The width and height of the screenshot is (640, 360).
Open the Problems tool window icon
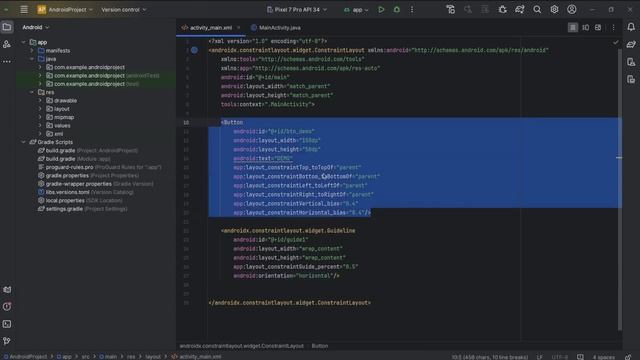(7, 307)
